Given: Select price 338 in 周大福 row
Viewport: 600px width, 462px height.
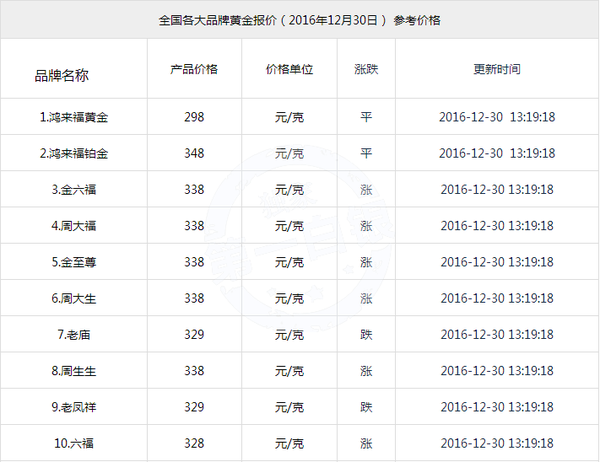Looking at the screenshot, I should pyautogui.click(x=194, y=225).
